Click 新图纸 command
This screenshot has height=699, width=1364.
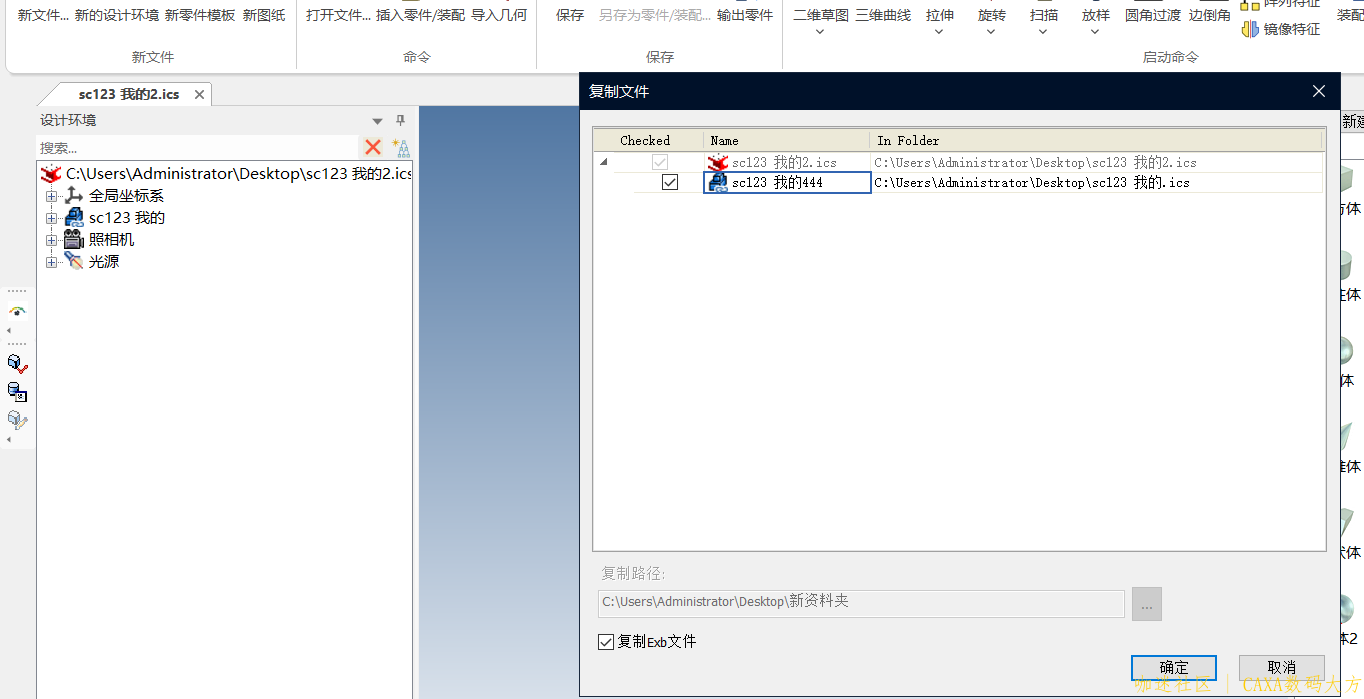pyautogui.click(x=264, y=15)
